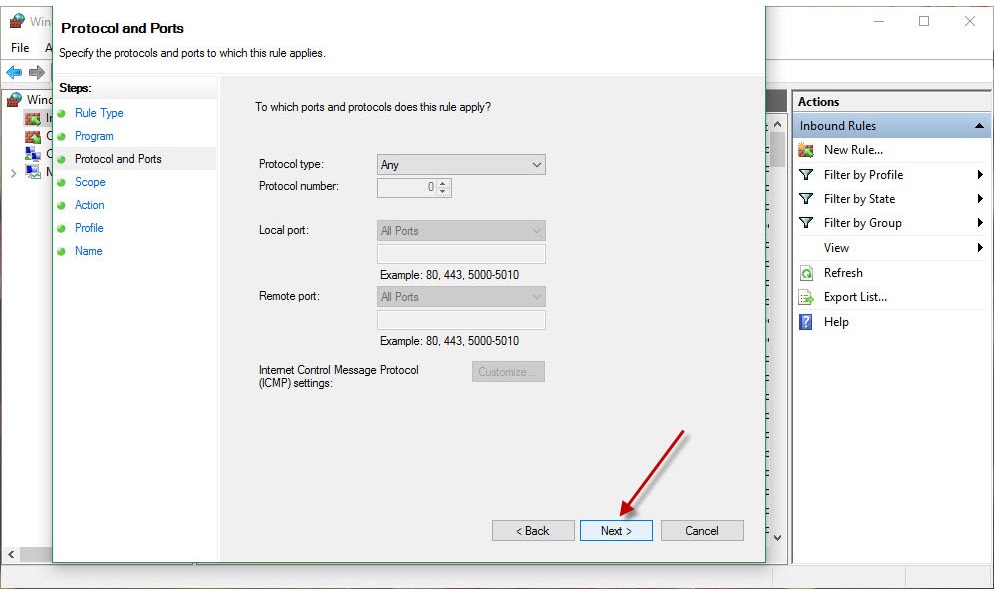Expand the Monitoring tree node
The image size is (994, 597).
(x=13, y=173)
